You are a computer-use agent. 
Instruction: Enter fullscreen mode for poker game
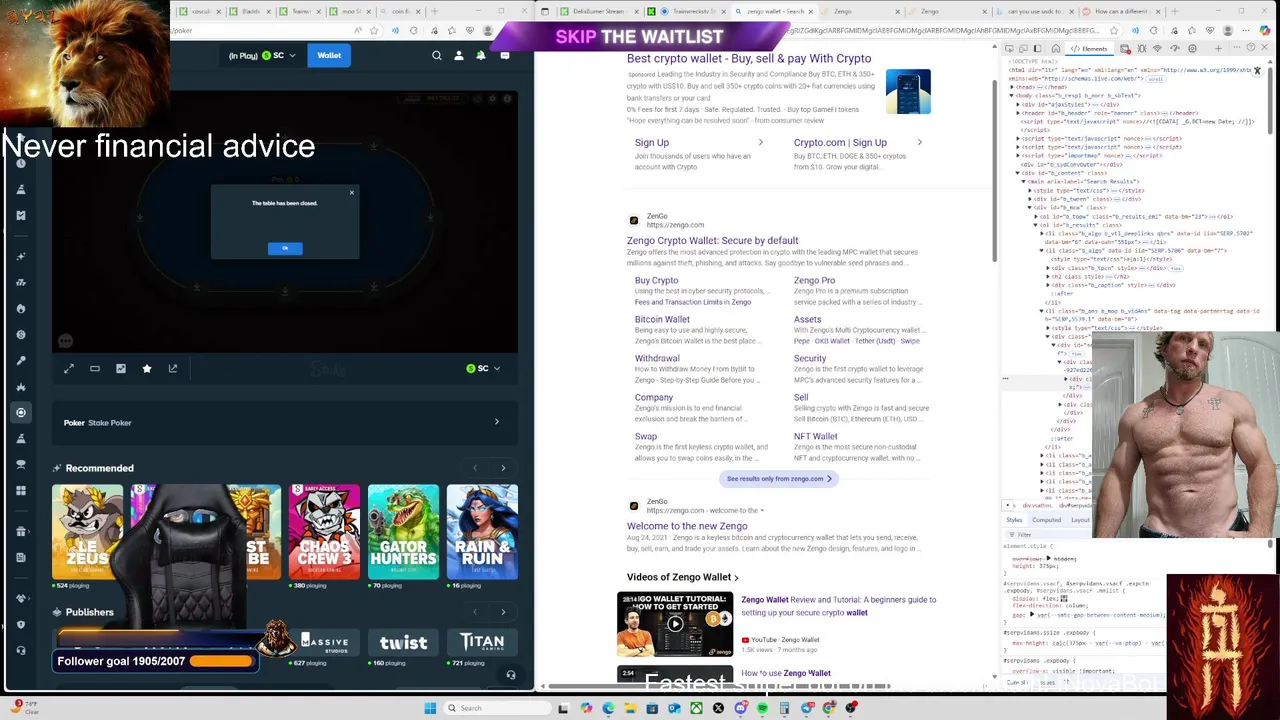69,369
